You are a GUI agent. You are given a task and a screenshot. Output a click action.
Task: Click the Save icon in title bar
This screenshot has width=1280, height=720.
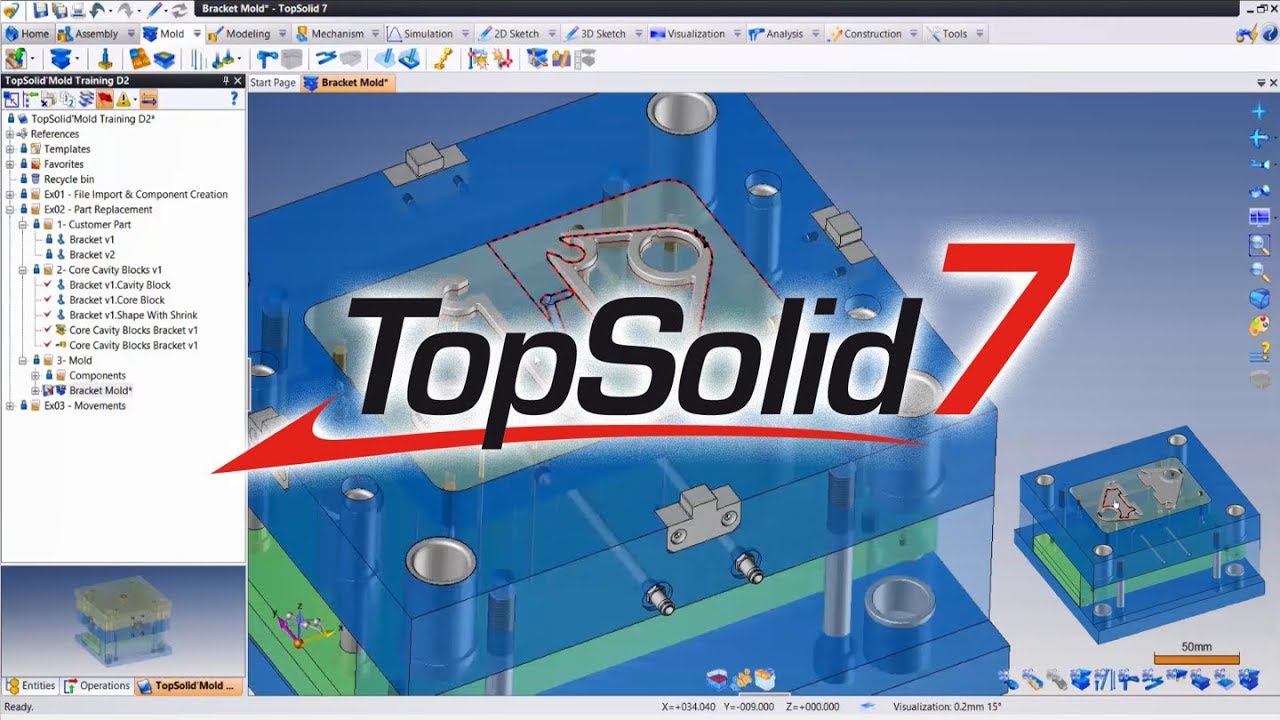click(41, 9)
